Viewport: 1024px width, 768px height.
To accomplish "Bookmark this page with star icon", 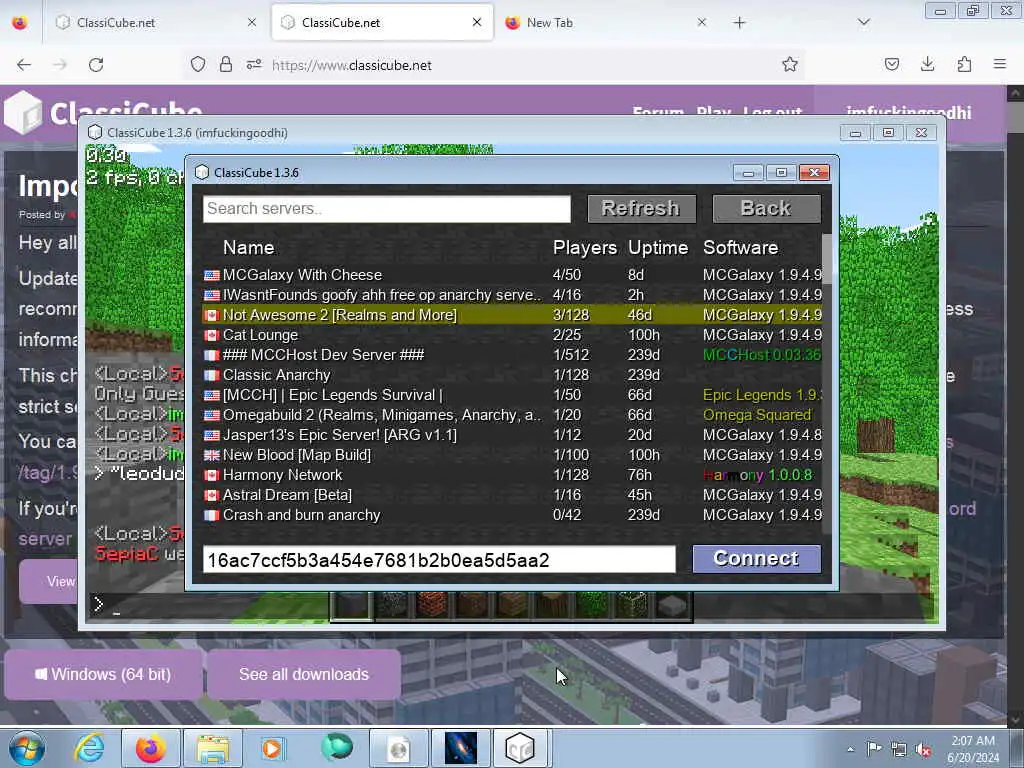I will point(790,64).
